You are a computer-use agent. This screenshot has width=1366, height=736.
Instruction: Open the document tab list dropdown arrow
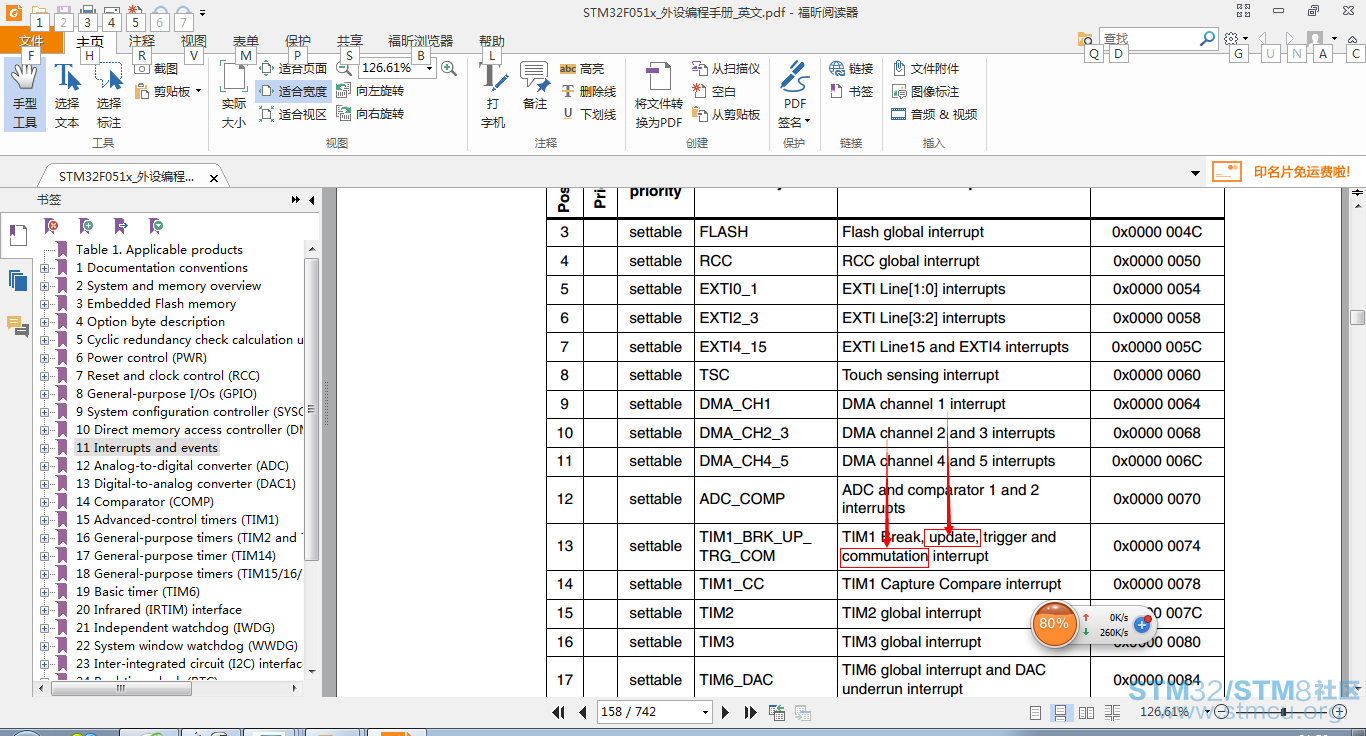[1196, 173]
